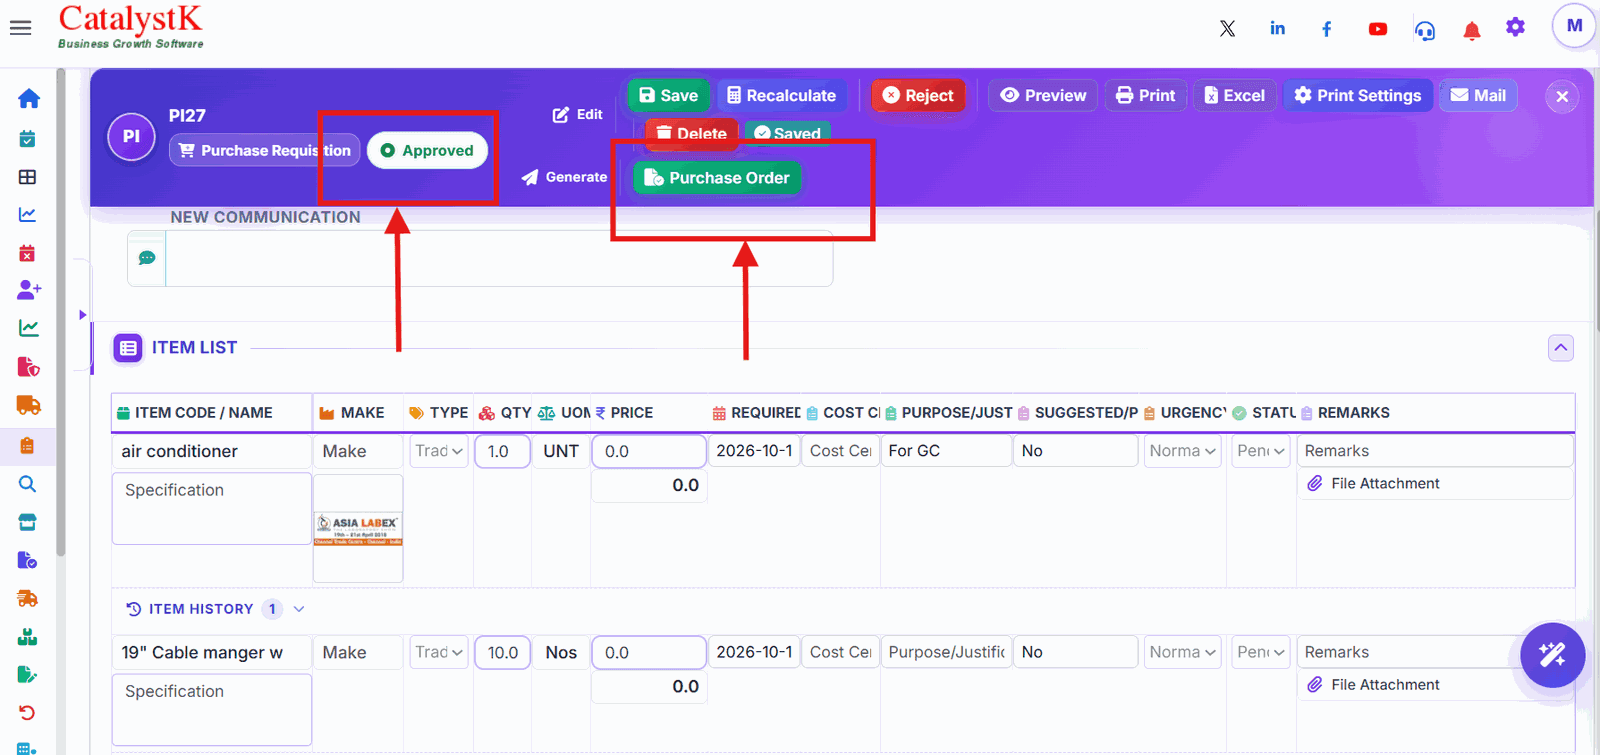
Task: Open the Facebook social link
Action: 1327,29
